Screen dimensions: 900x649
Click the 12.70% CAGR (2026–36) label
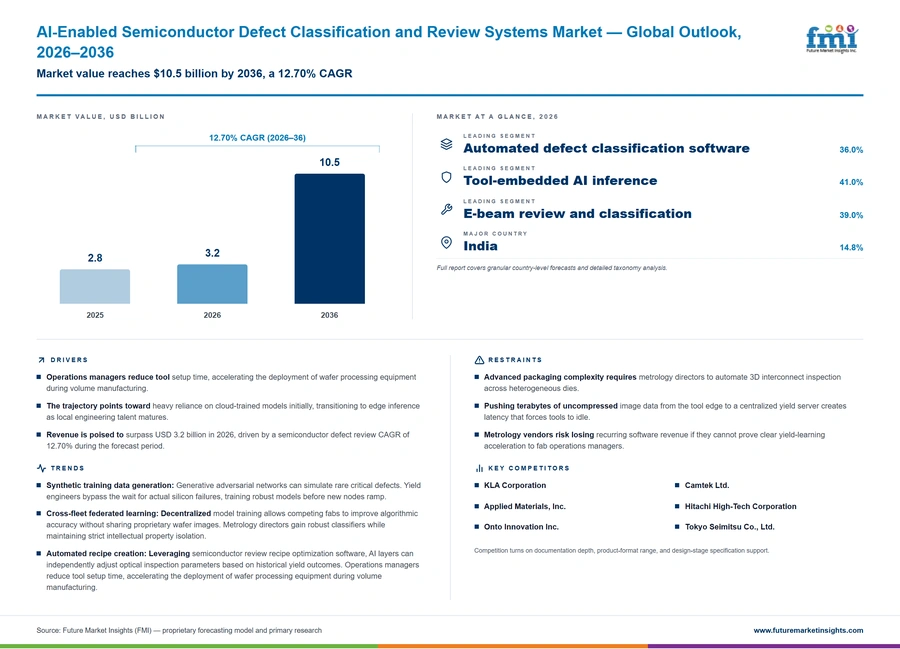pyautogui.click(x=257, y=138)
